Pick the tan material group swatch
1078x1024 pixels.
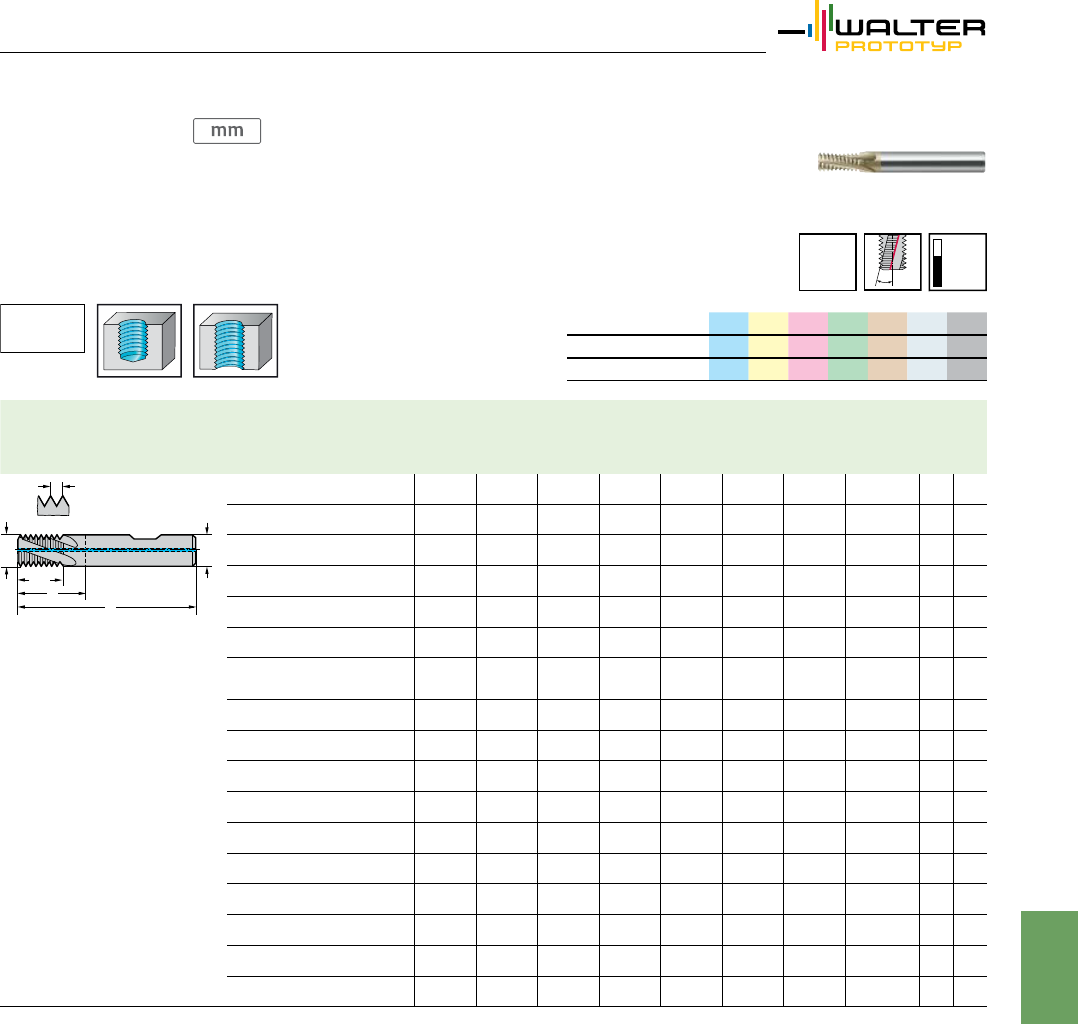[x=888, y=346]
